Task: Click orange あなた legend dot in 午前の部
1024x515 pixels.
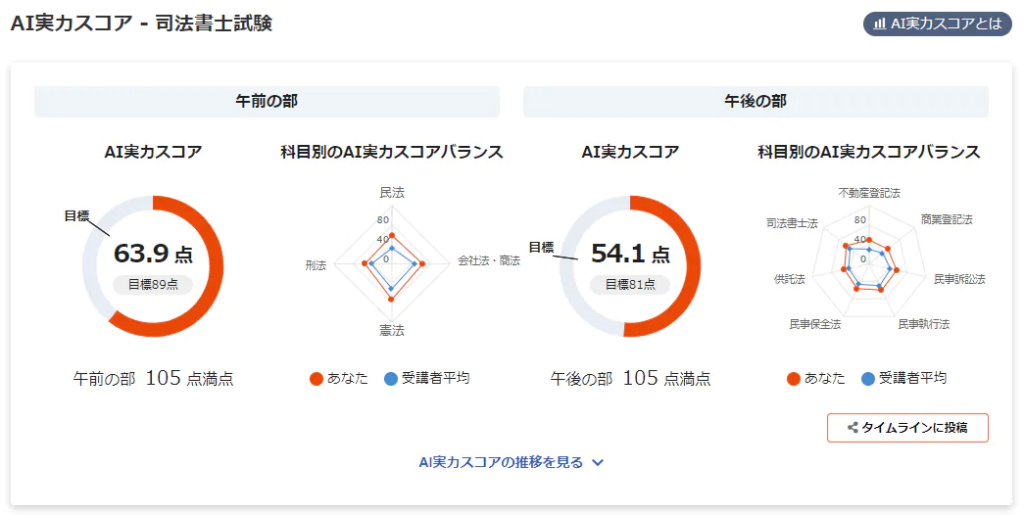Action: click(x=316, y=379)
